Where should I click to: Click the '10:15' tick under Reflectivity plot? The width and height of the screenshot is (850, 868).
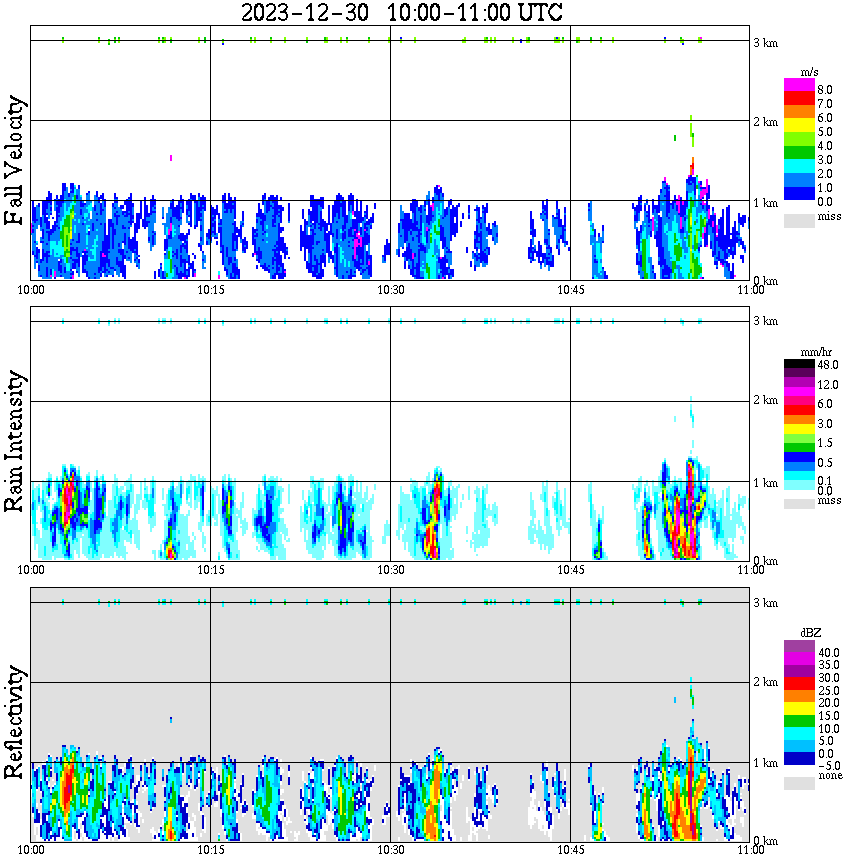pos(211,850)
